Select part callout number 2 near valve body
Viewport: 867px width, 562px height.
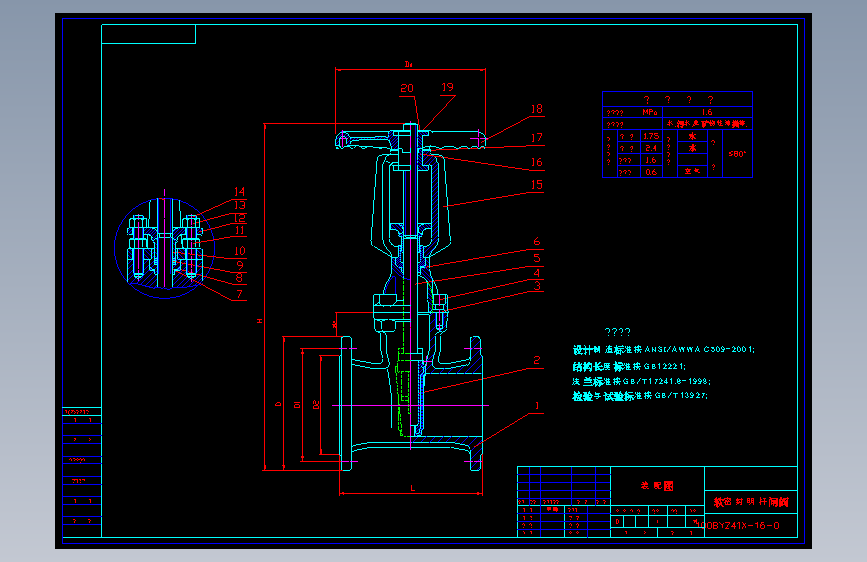click(x=536, y=361)
